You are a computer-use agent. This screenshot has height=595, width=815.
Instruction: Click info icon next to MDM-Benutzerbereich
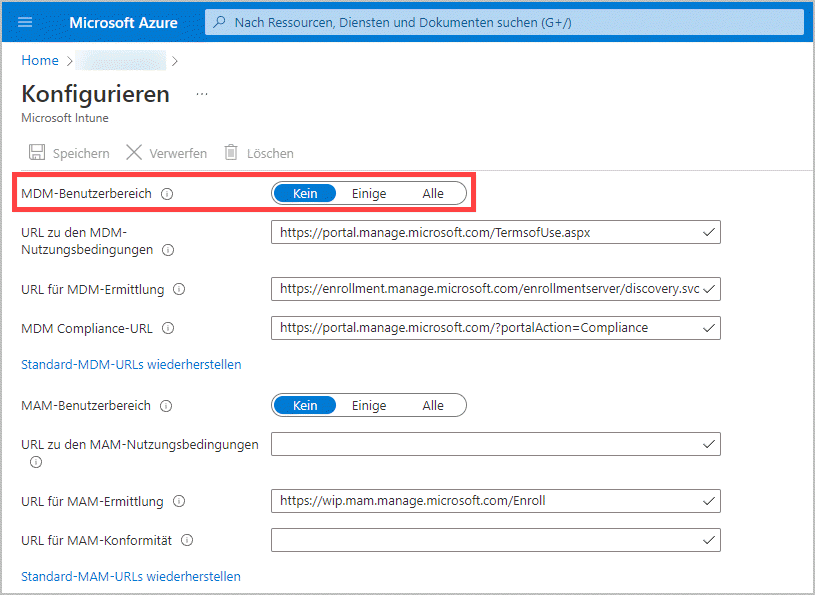(167, 194)
